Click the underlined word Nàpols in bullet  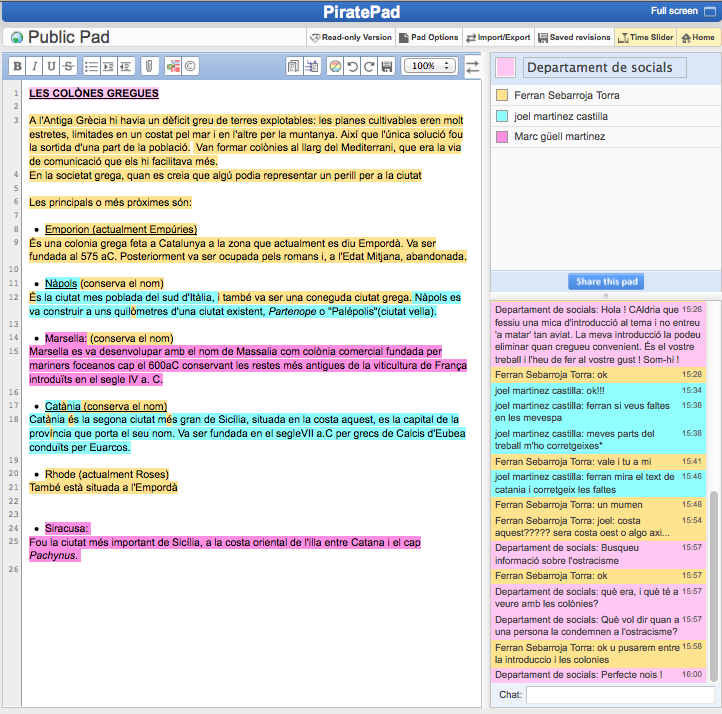click(61, 284)
